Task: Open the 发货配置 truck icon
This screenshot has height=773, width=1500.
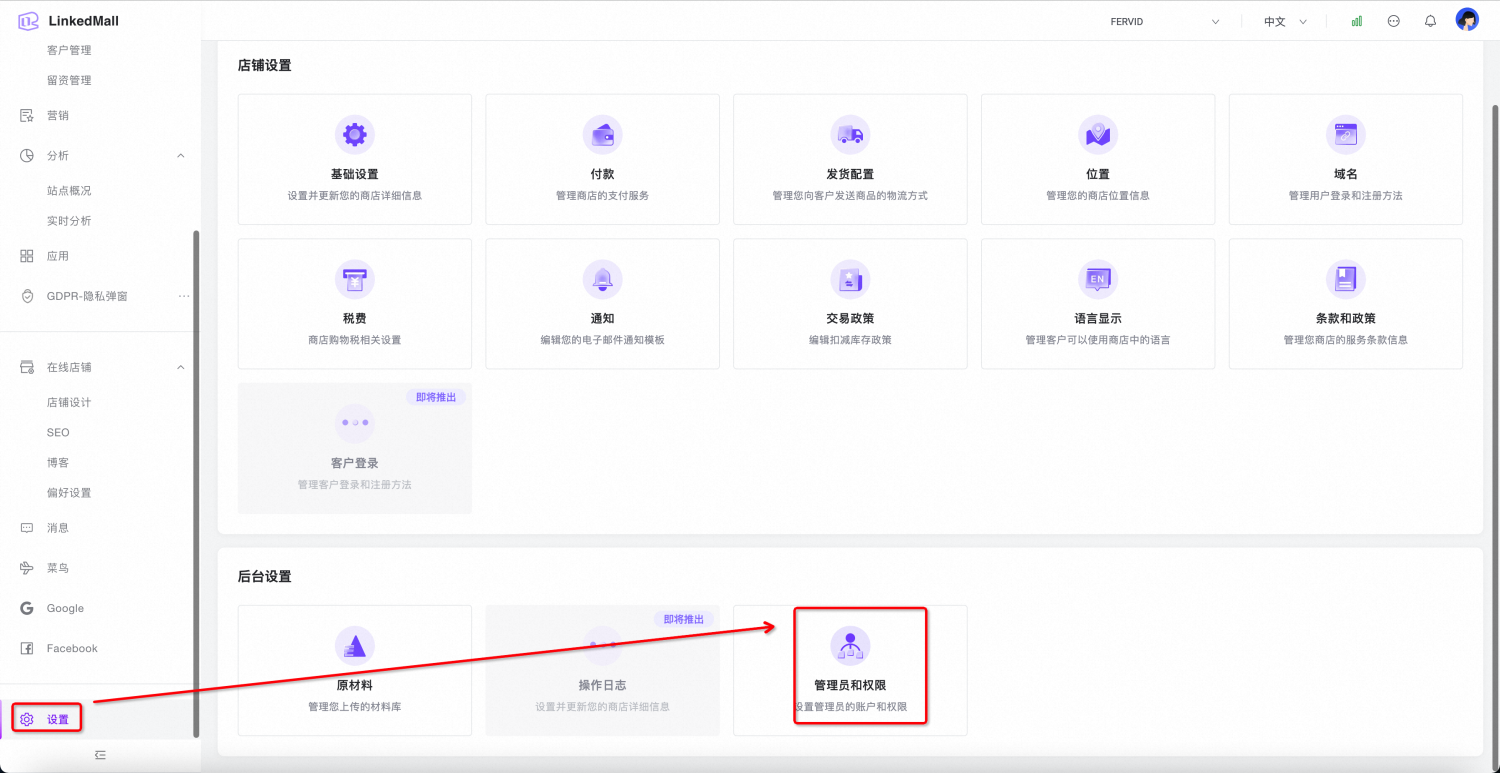Action: click(x=850, y=135)
